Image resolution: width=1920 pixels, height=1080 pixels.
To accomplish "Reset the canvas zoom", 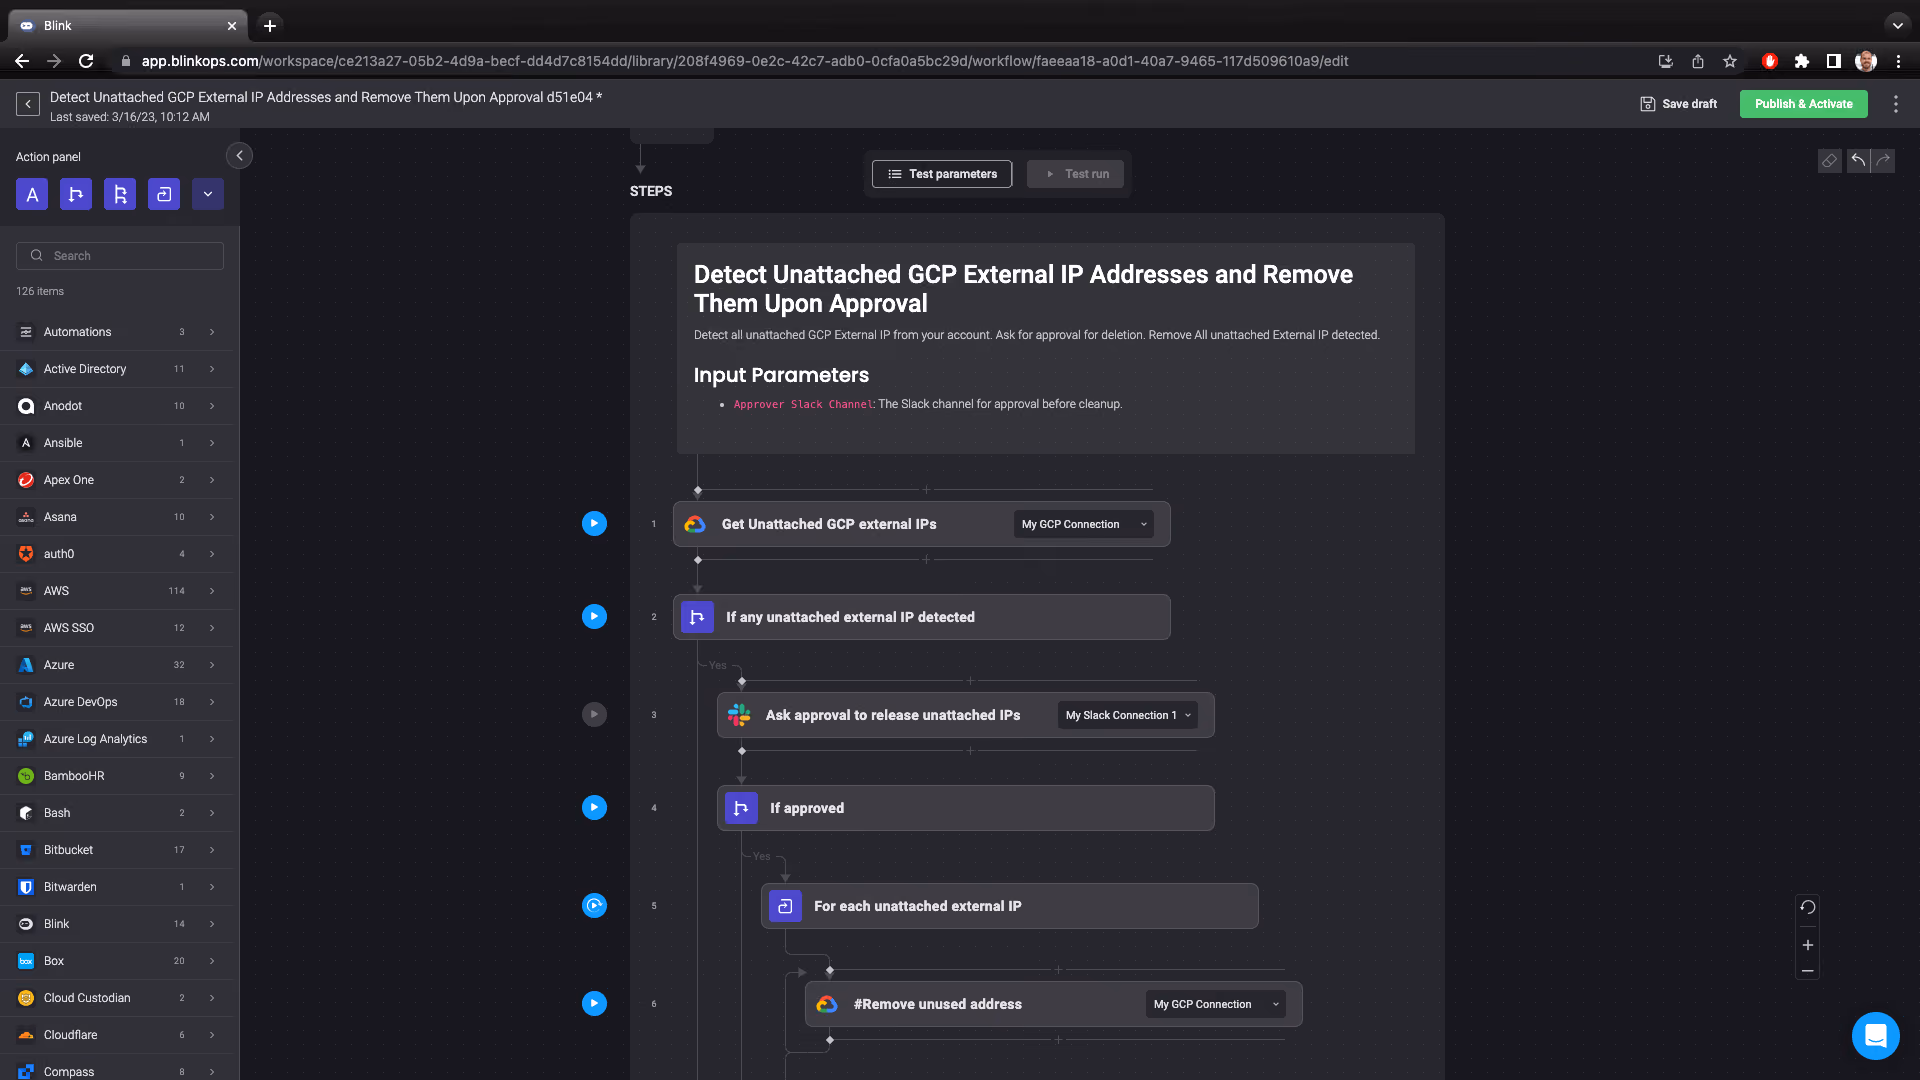I will pyautogui.click(x=1807, y=908).
